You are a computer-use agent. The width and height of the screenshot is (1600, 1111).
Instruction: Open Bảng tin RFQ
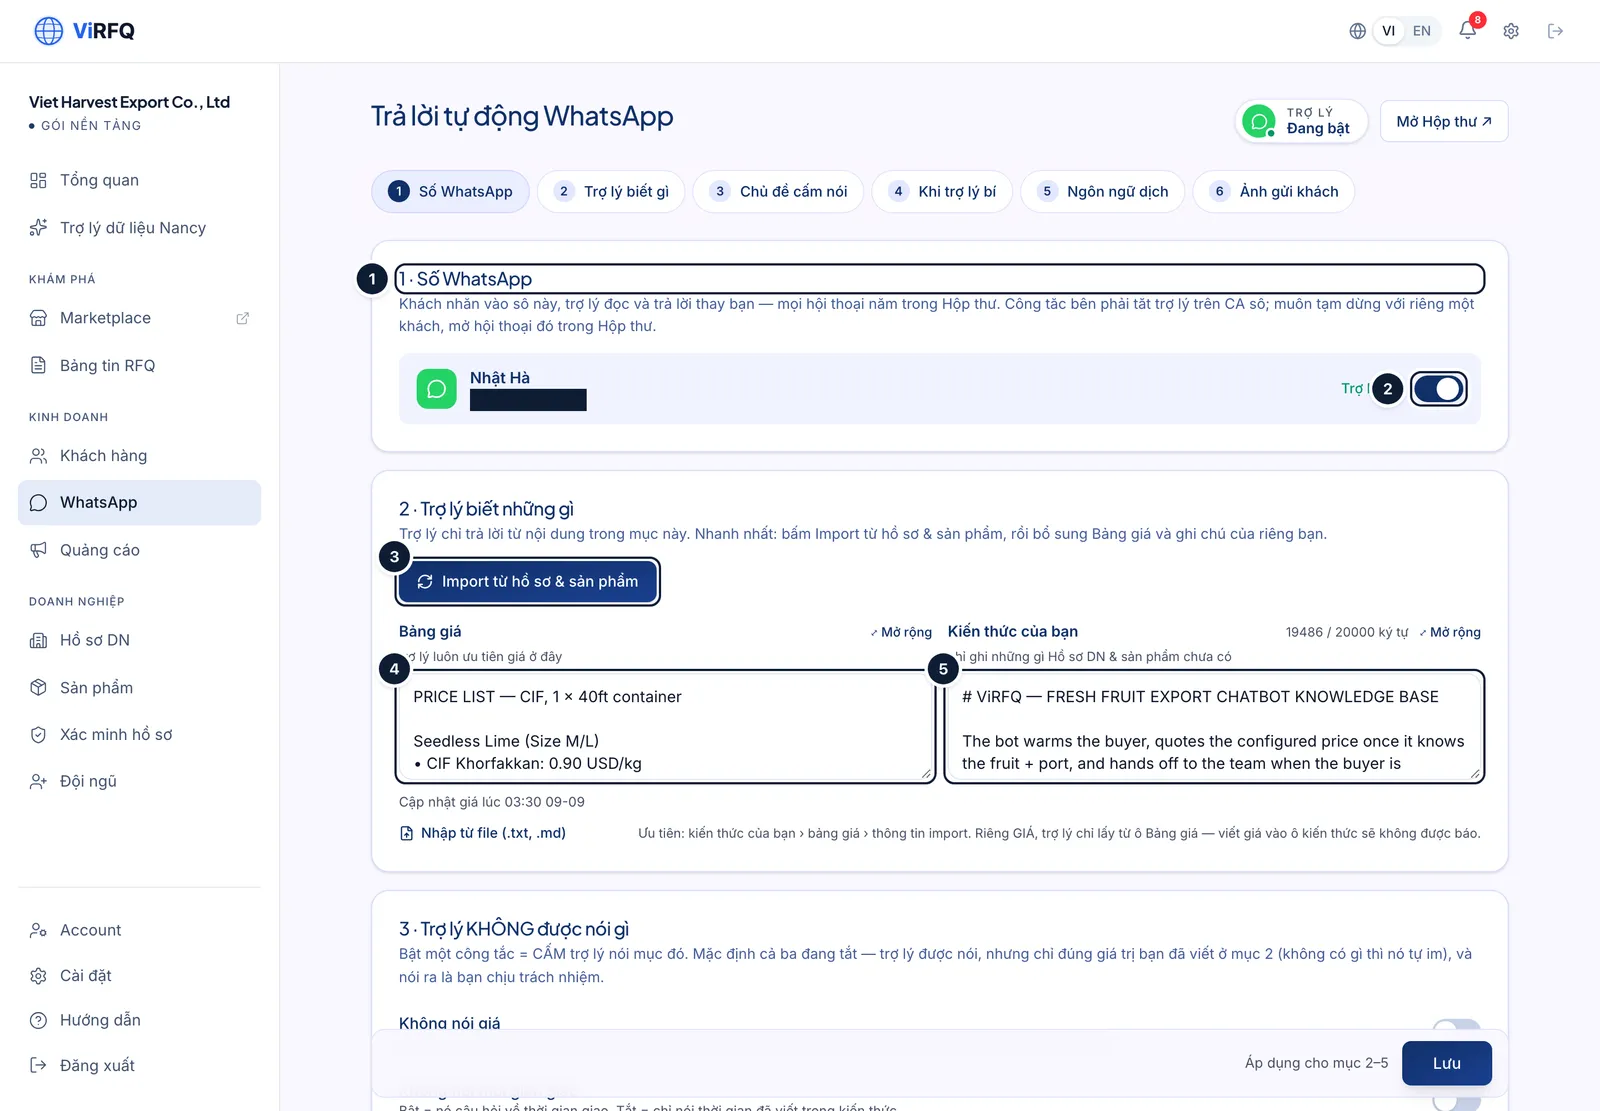pos(139,366)
